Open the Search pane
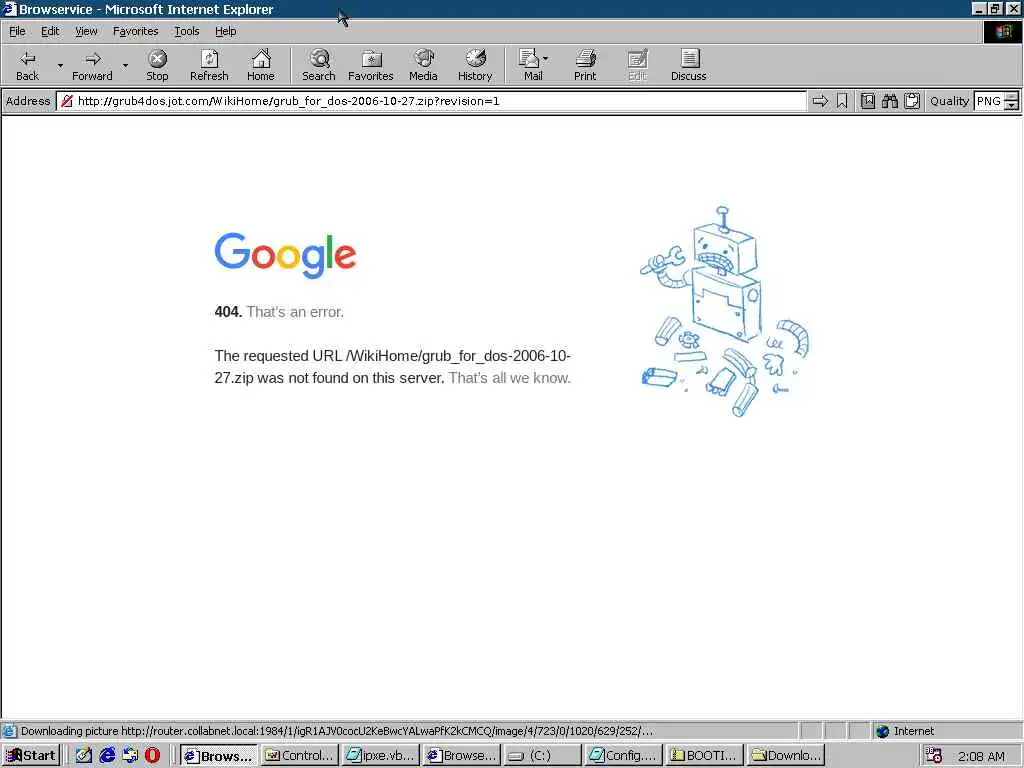This screenshot has width=1024, height=768. coord(319,65)
